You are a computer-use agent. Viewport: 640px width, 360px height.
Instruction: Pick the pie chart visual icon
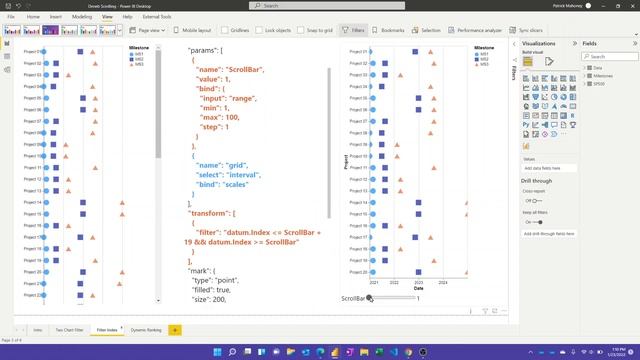(x=554, y=97)
